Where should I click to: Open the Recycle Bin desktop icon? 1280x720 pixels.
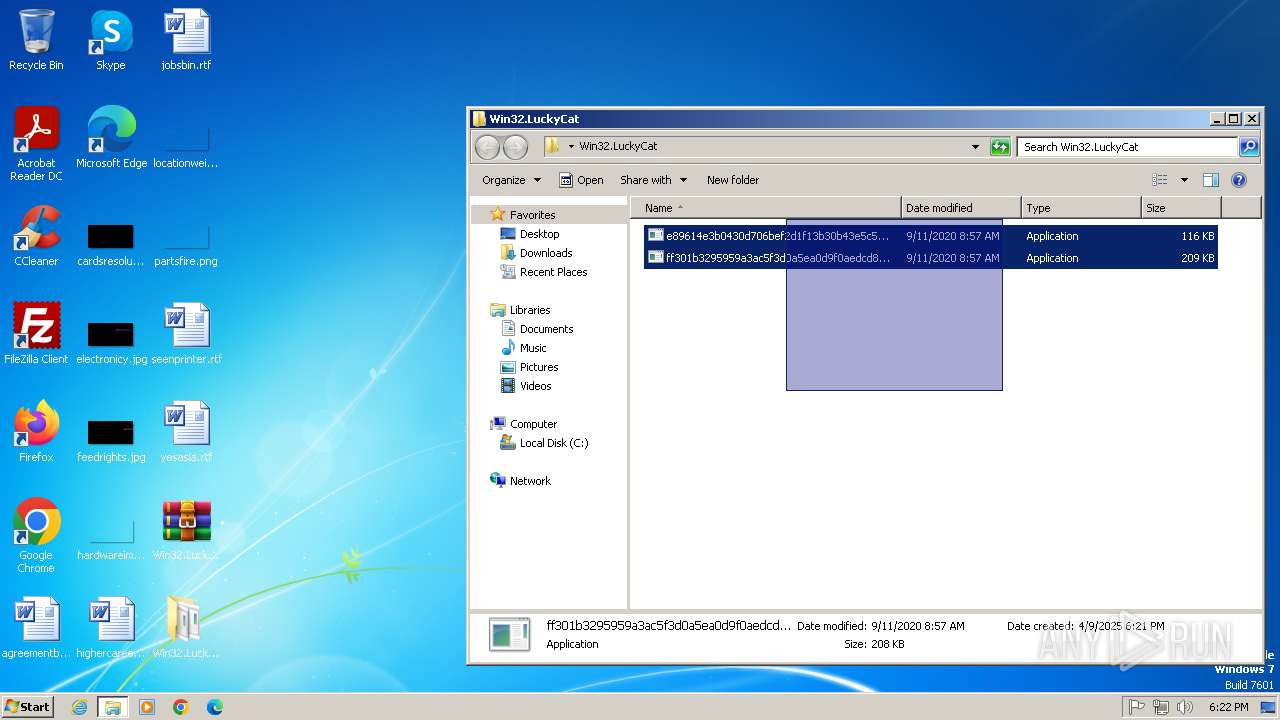click(36, 40)
